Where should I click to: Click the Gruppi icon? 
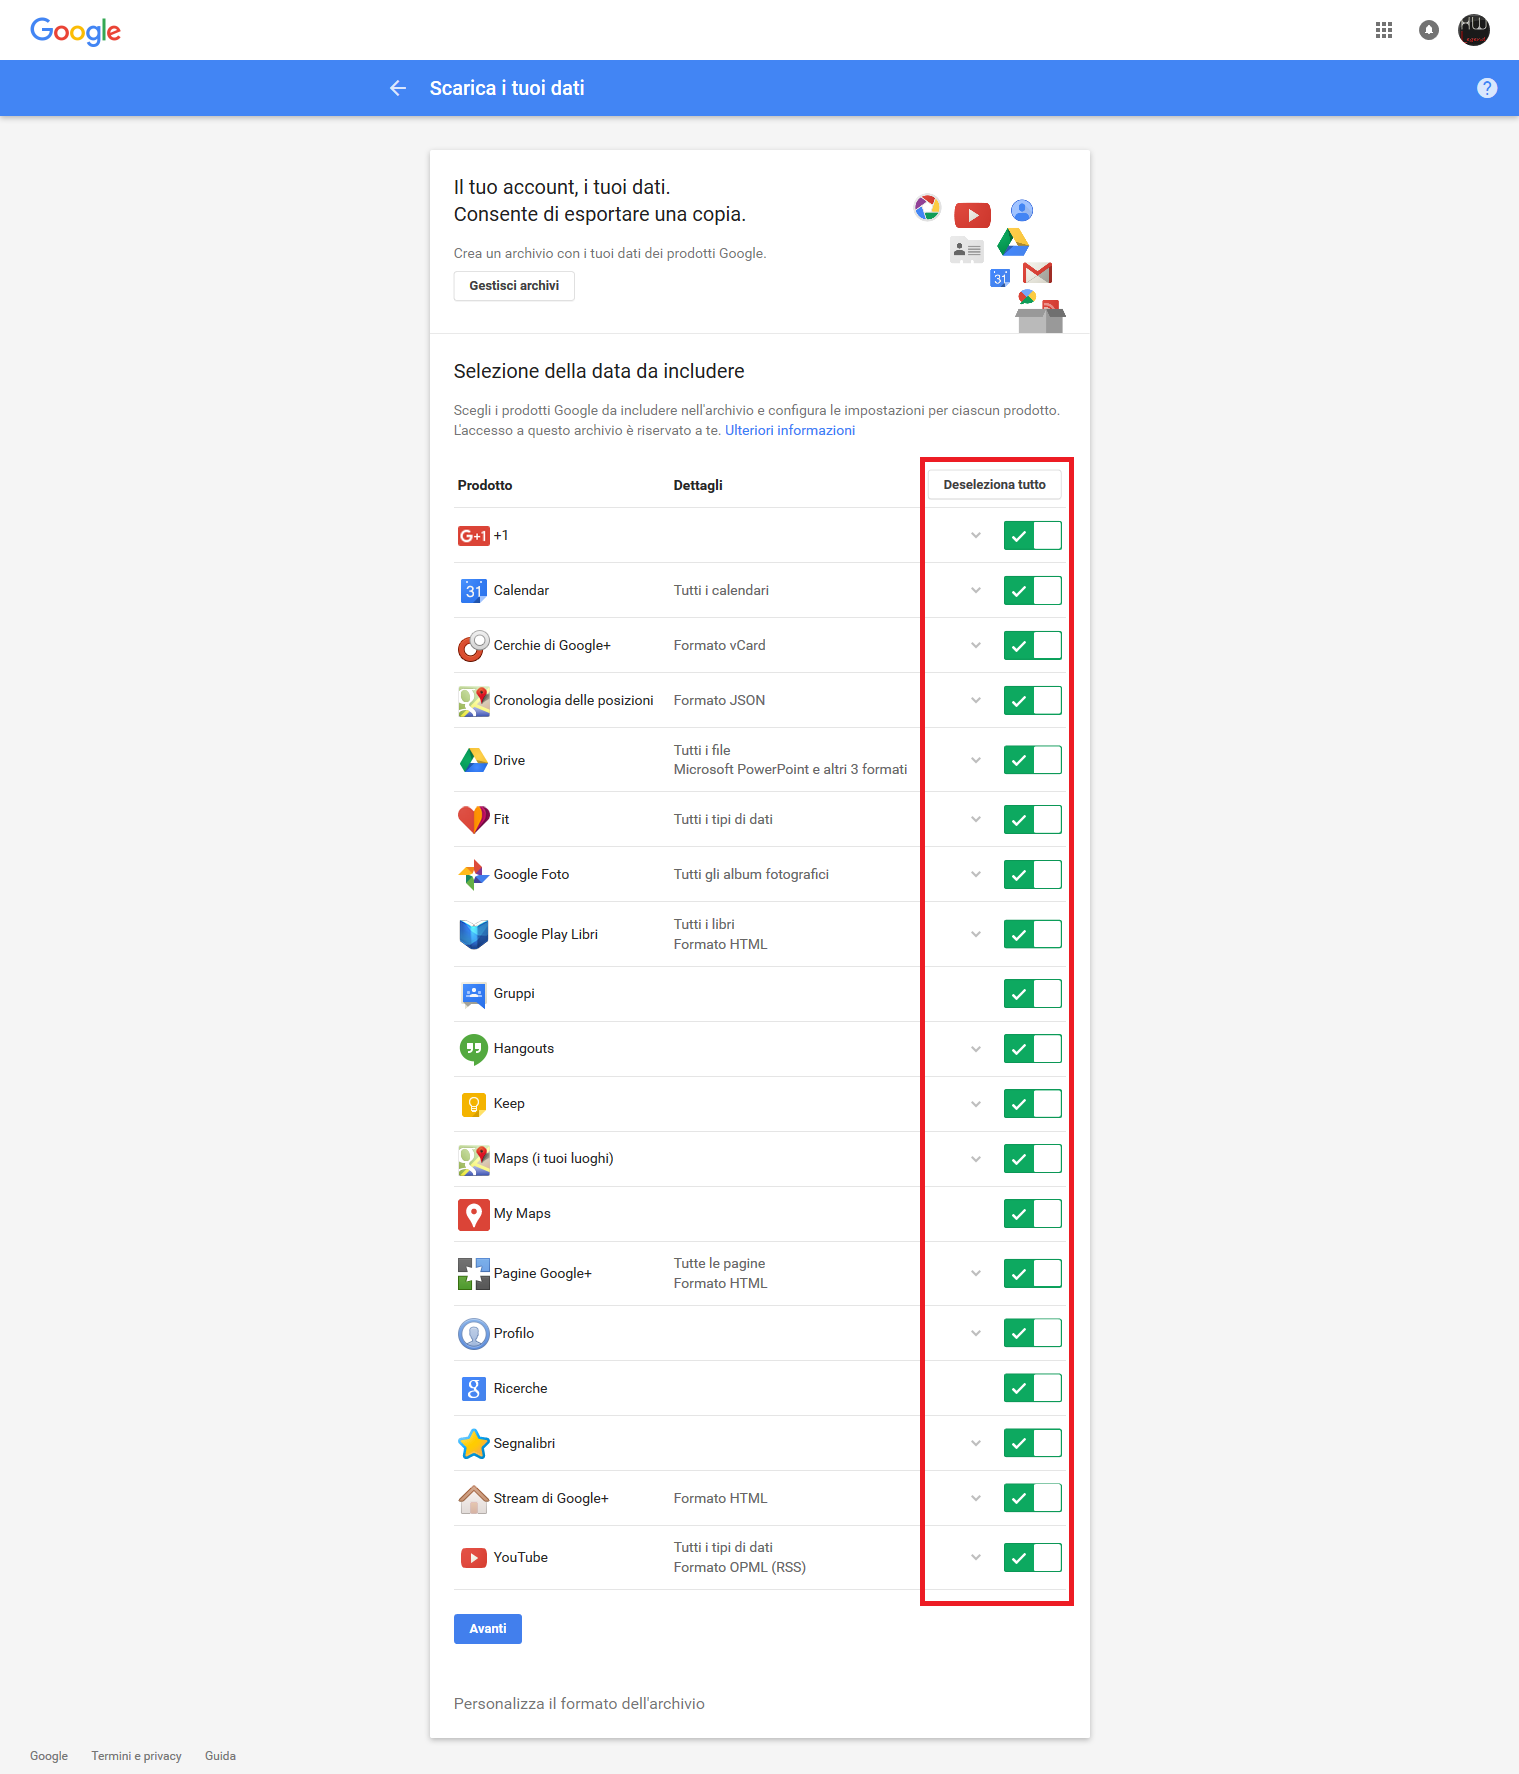[x=473, y=994]
